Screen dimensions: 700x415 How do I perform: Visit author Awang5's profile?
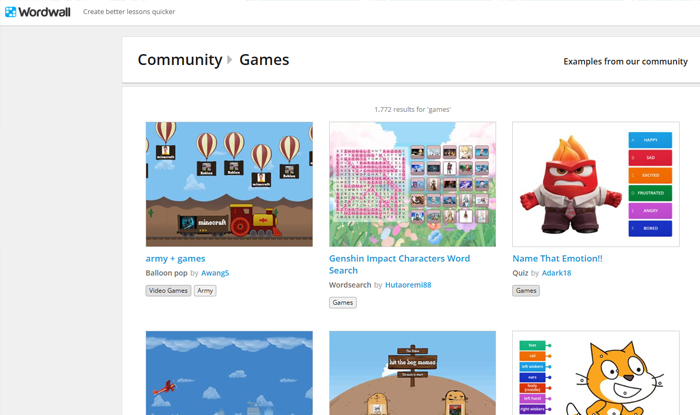point(215,273)
